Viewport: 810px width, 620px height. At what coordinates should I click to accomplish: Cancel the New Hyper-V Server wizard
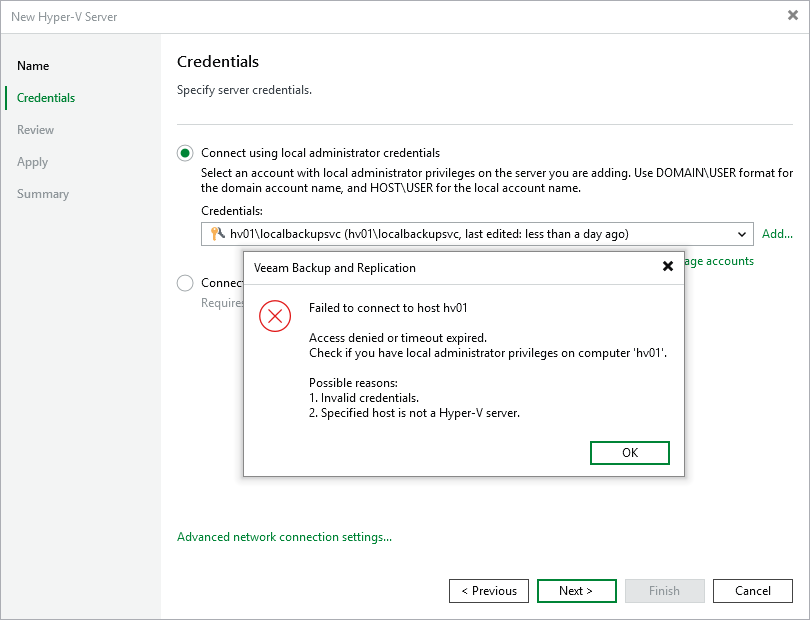[x=752, y=590]
